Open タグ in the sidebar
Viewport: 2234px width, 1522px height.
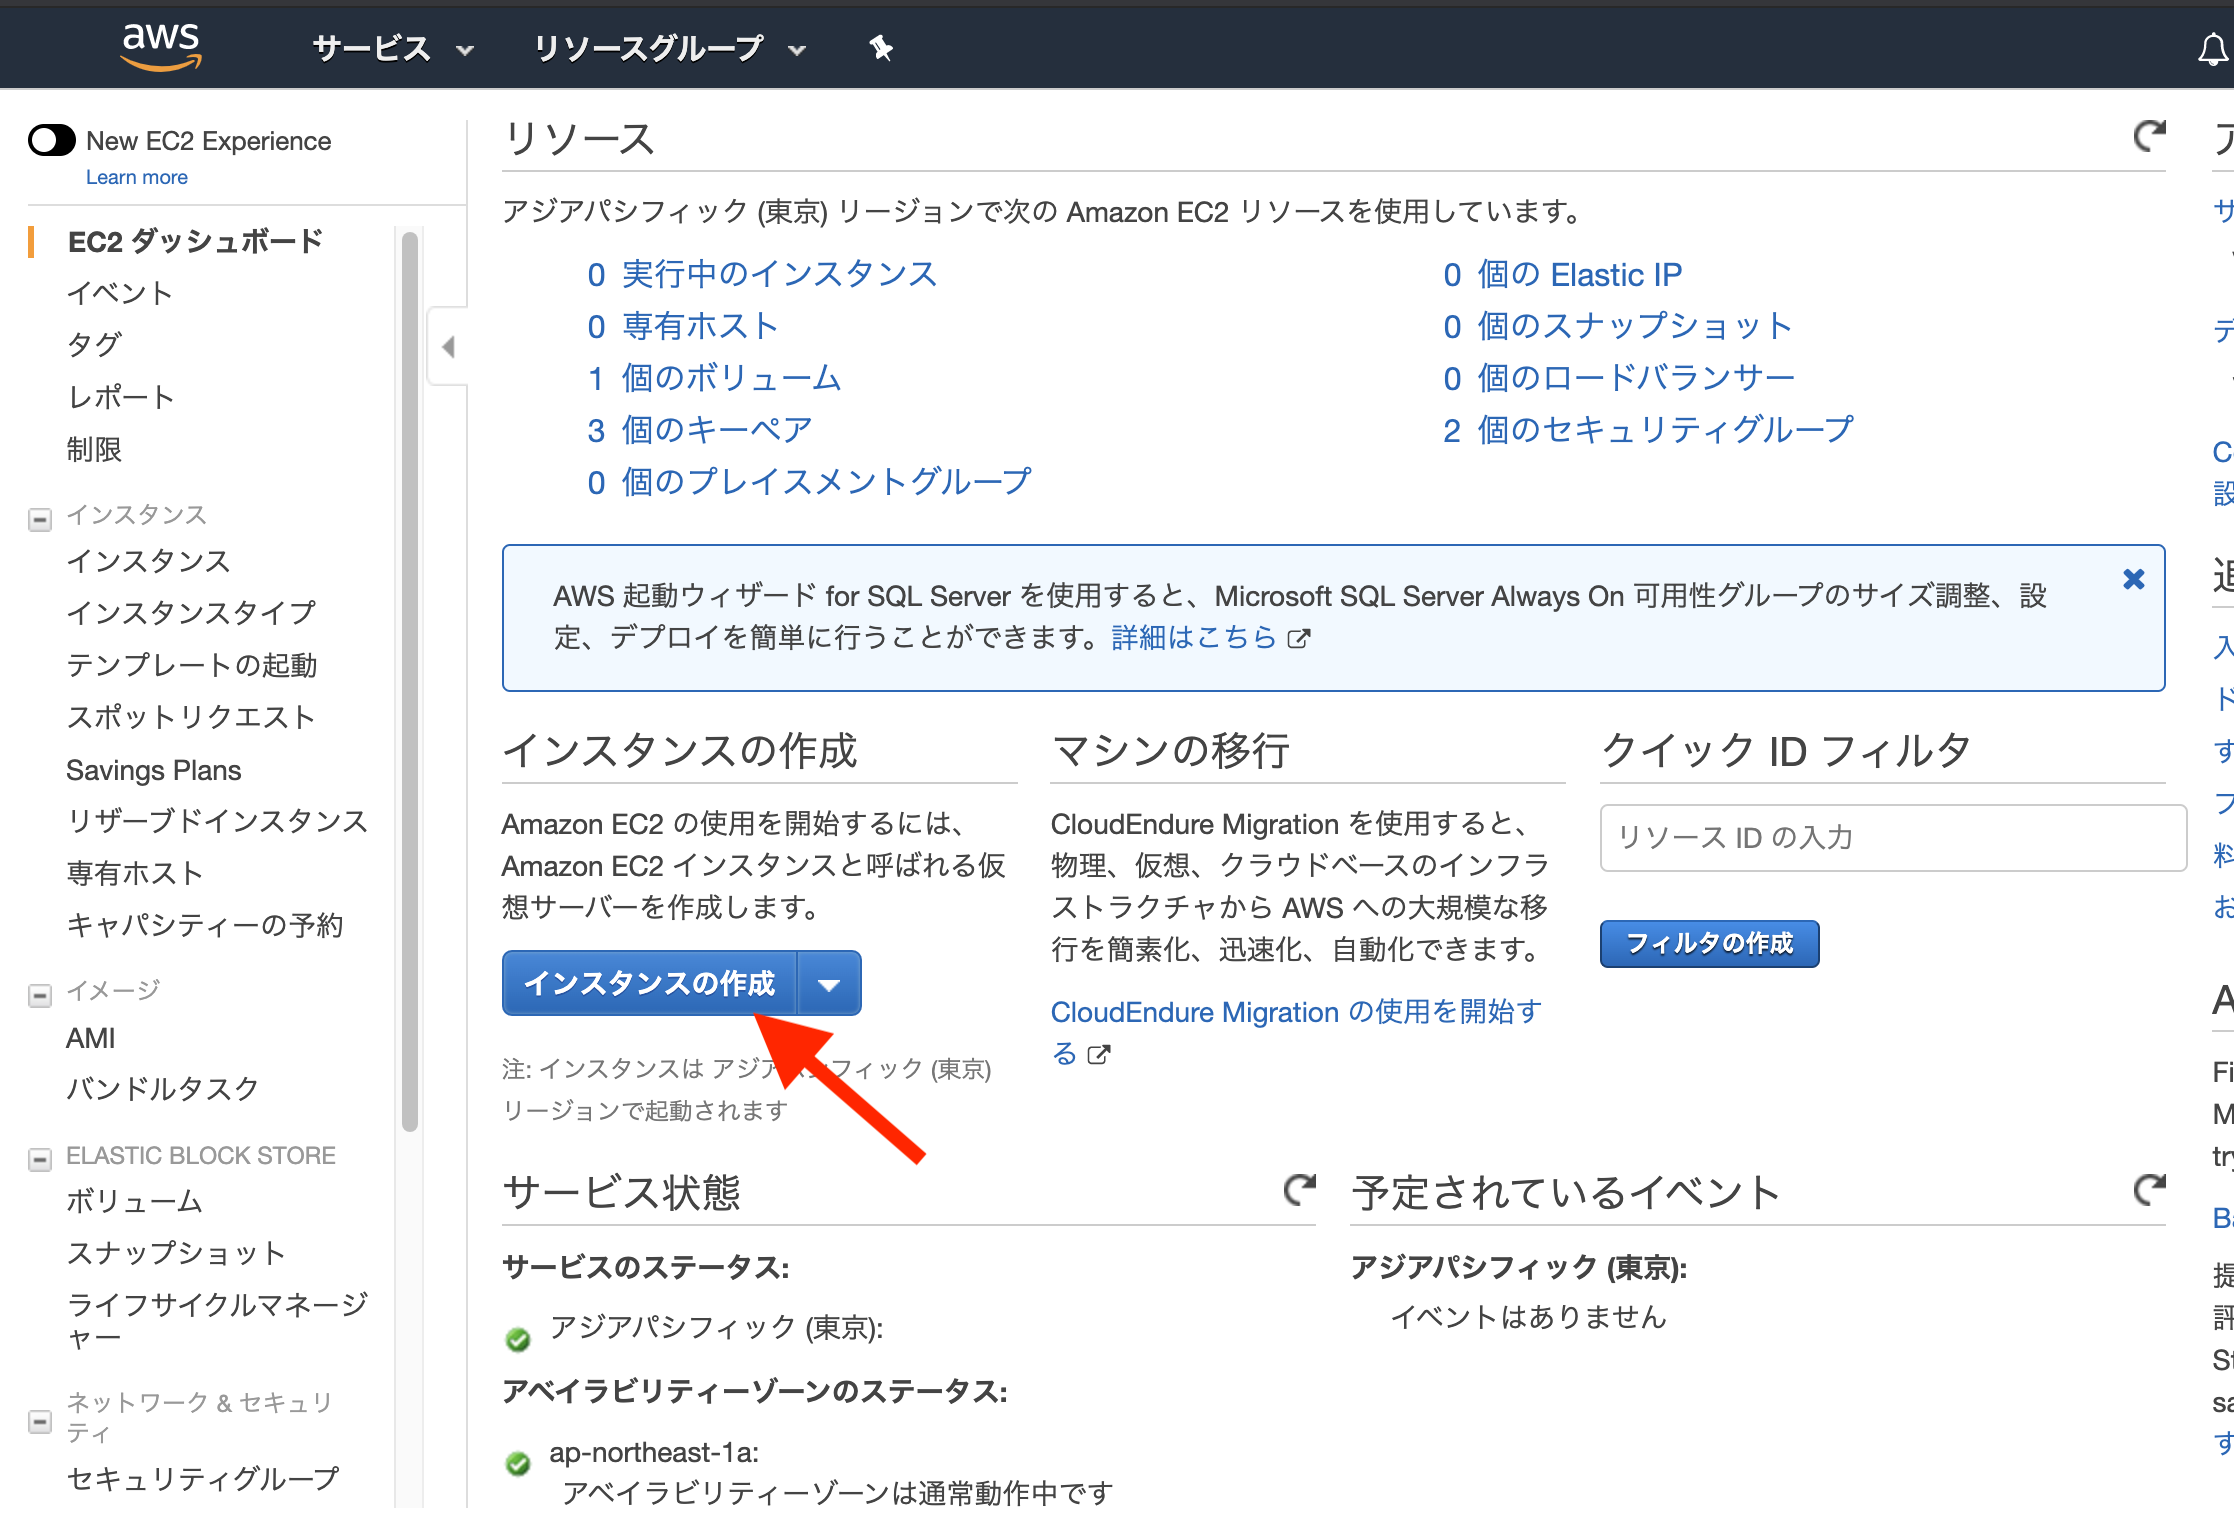click(x=94, y=345)
